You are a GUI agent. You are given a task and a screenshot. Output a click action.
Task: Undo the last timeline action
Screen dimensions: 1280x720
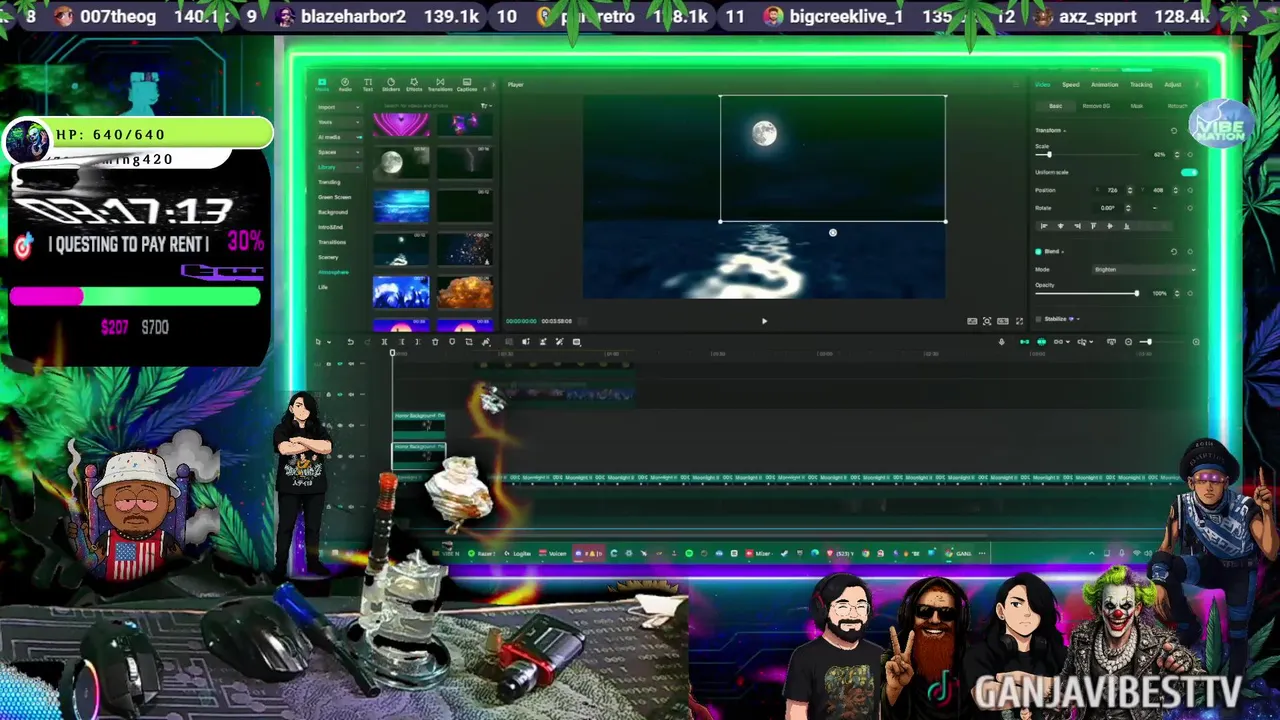(350, 342)
